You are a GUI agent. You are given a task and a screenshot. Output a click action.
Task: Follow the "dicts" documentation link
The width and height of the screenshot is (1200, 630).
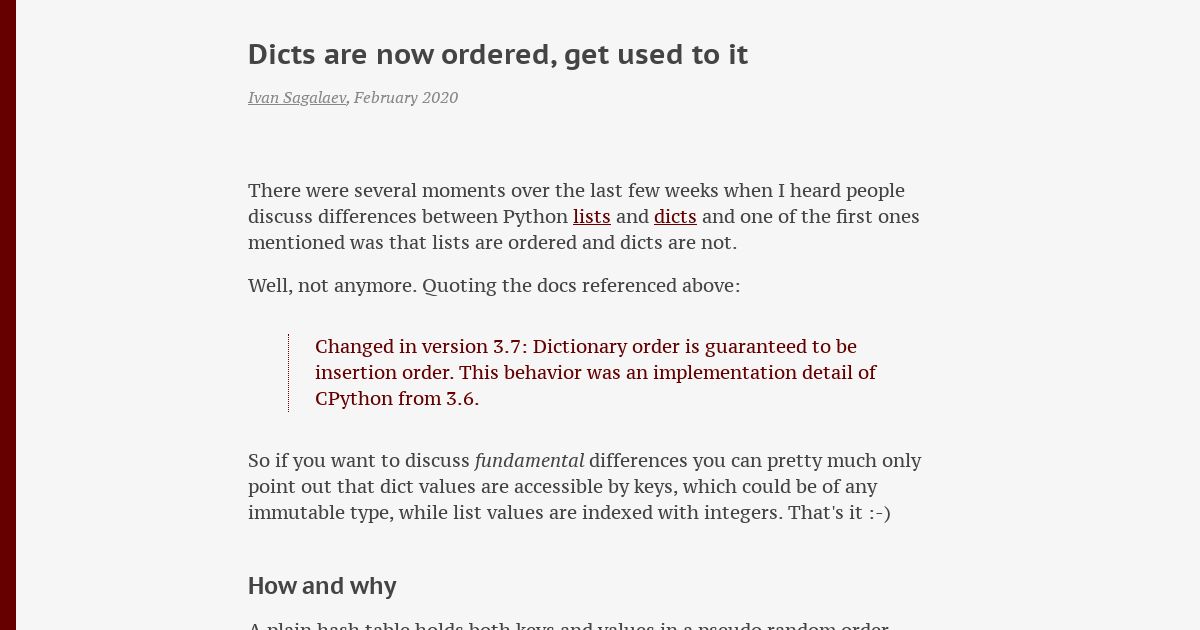click(x=675, y=217)
